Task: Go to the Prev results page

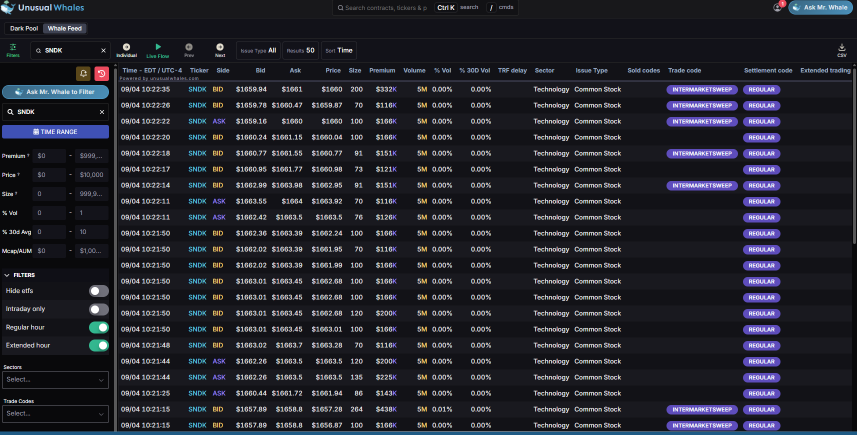Action: pos(189,50)
